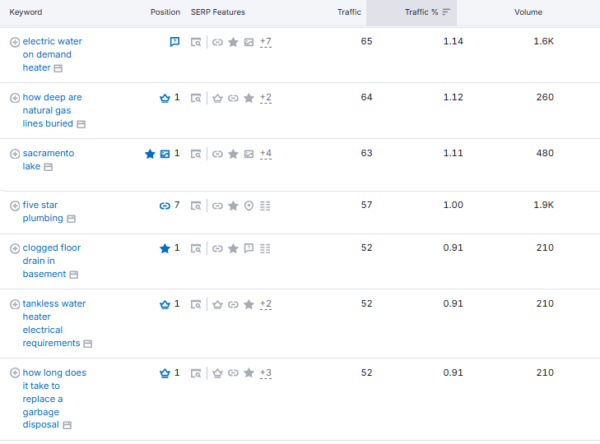Click the Position column header
Viewport: 600px width, 444px height.
(165, 12)
